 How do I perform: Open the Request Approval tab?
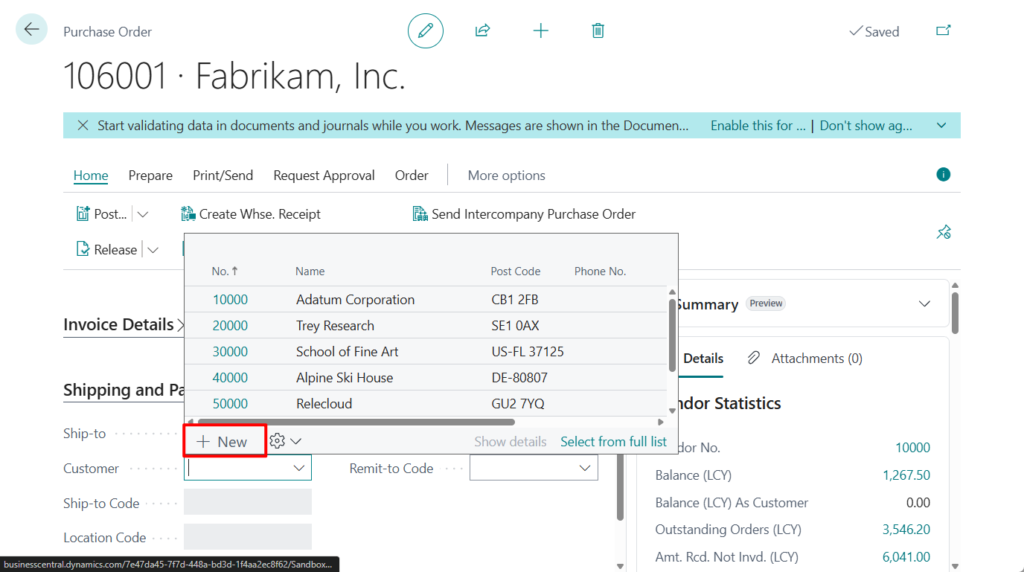pyautogui.click(x=324, y=175)
